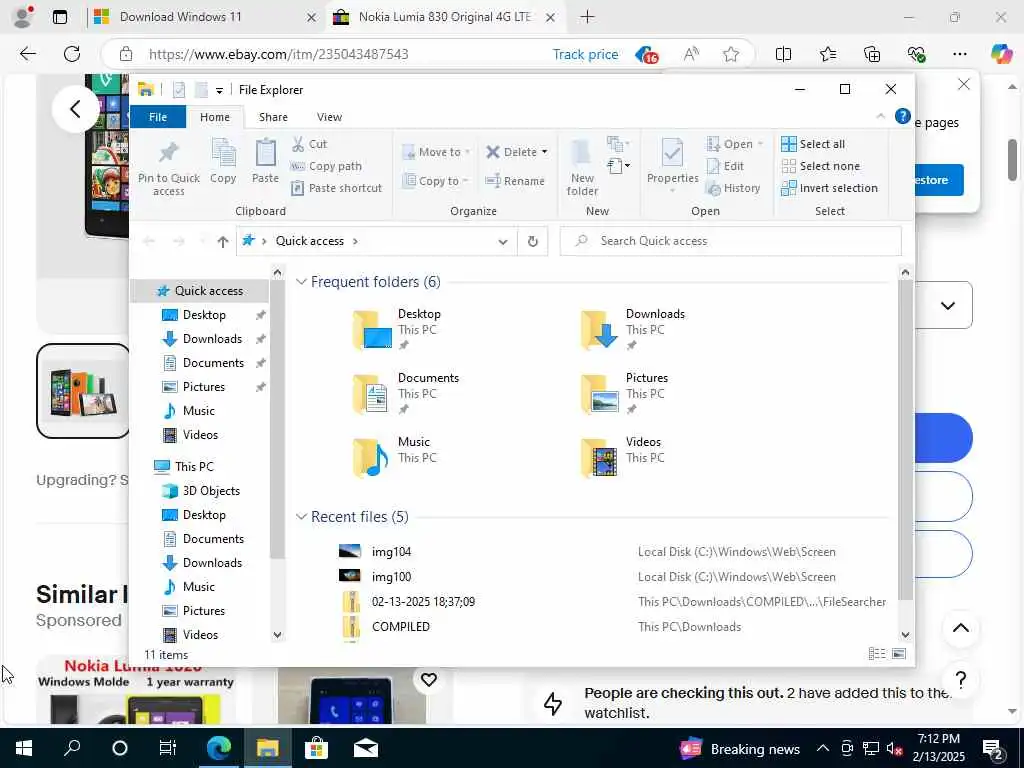Click the Up one level arrow

223,242
